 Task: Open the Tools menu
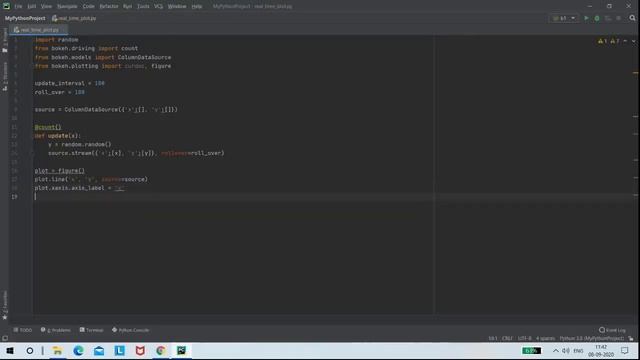tap(143, 7)
